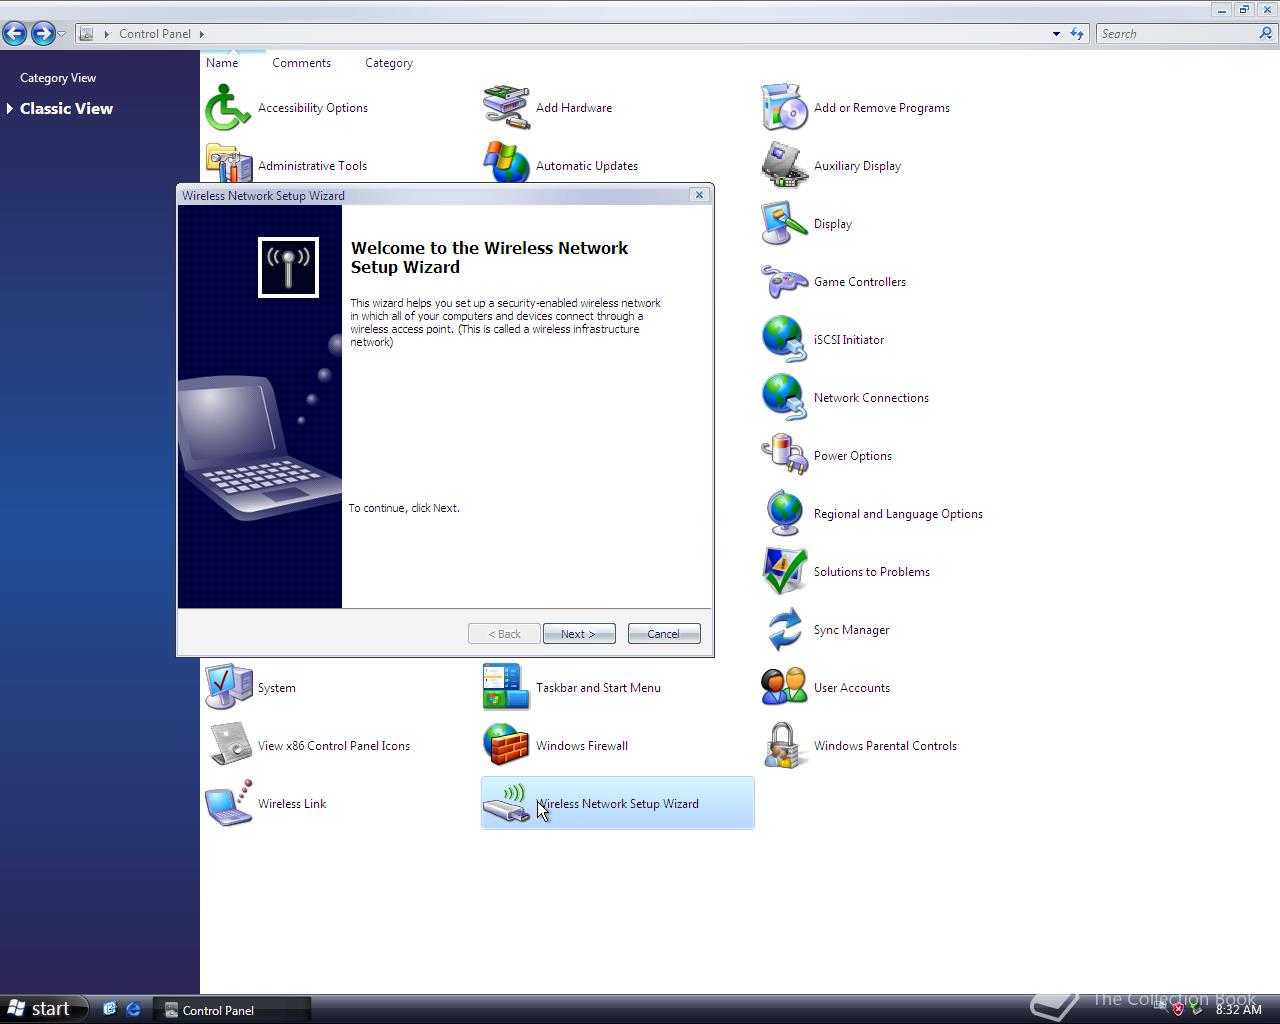Click the Forward navigation arrow

tap(42, 33)
